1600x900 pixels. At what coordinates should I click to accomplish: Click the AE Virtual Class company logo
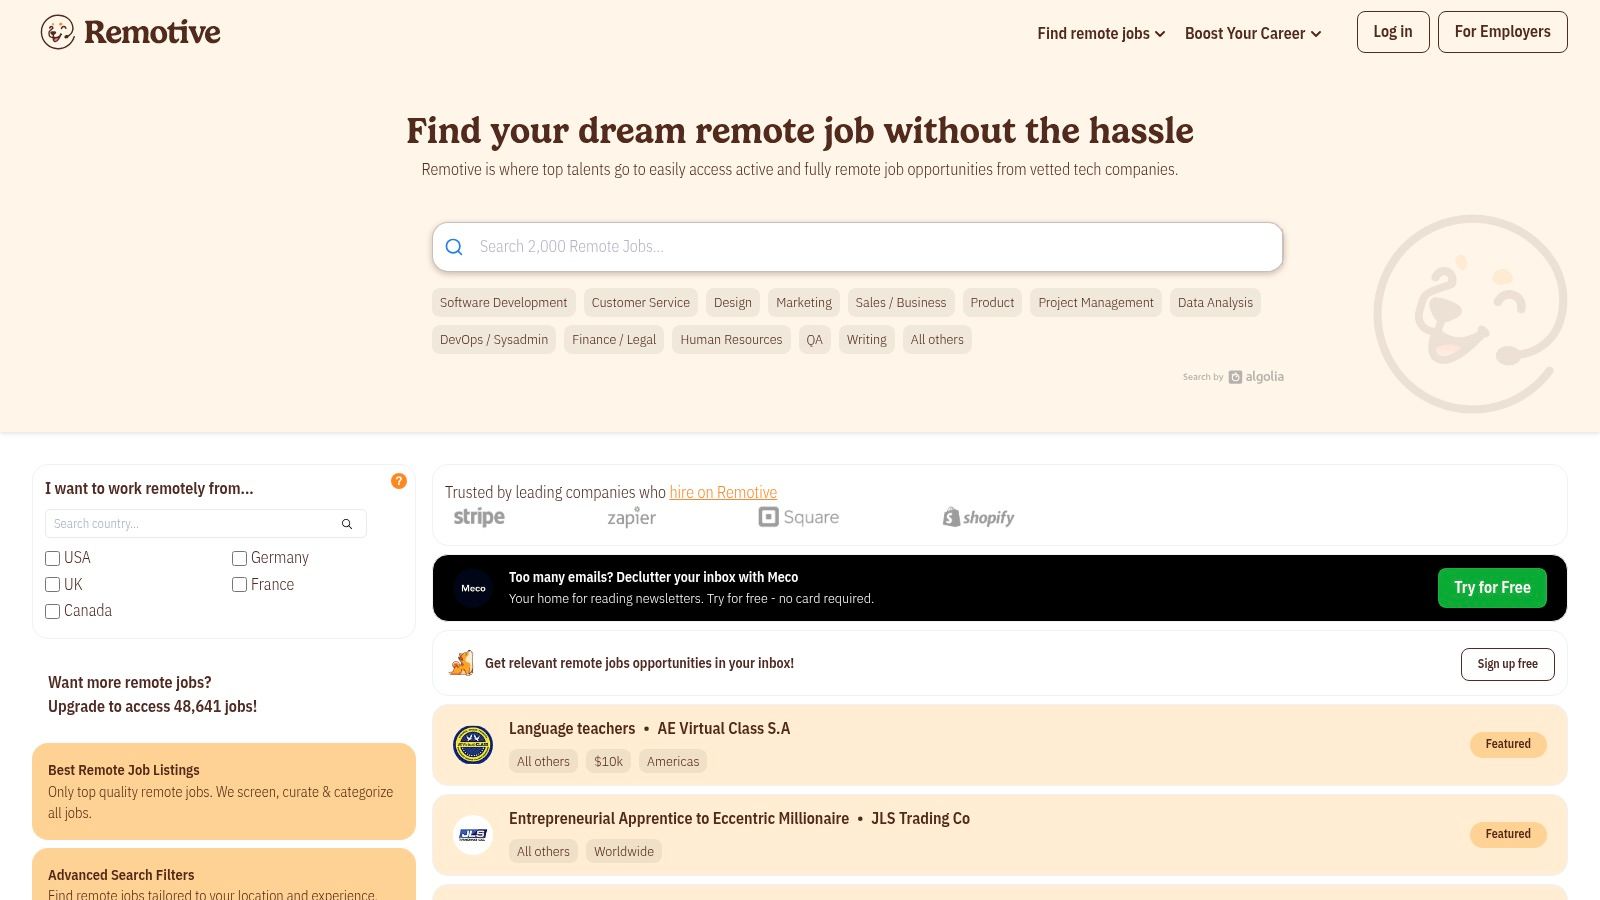(x=473, y=745)
